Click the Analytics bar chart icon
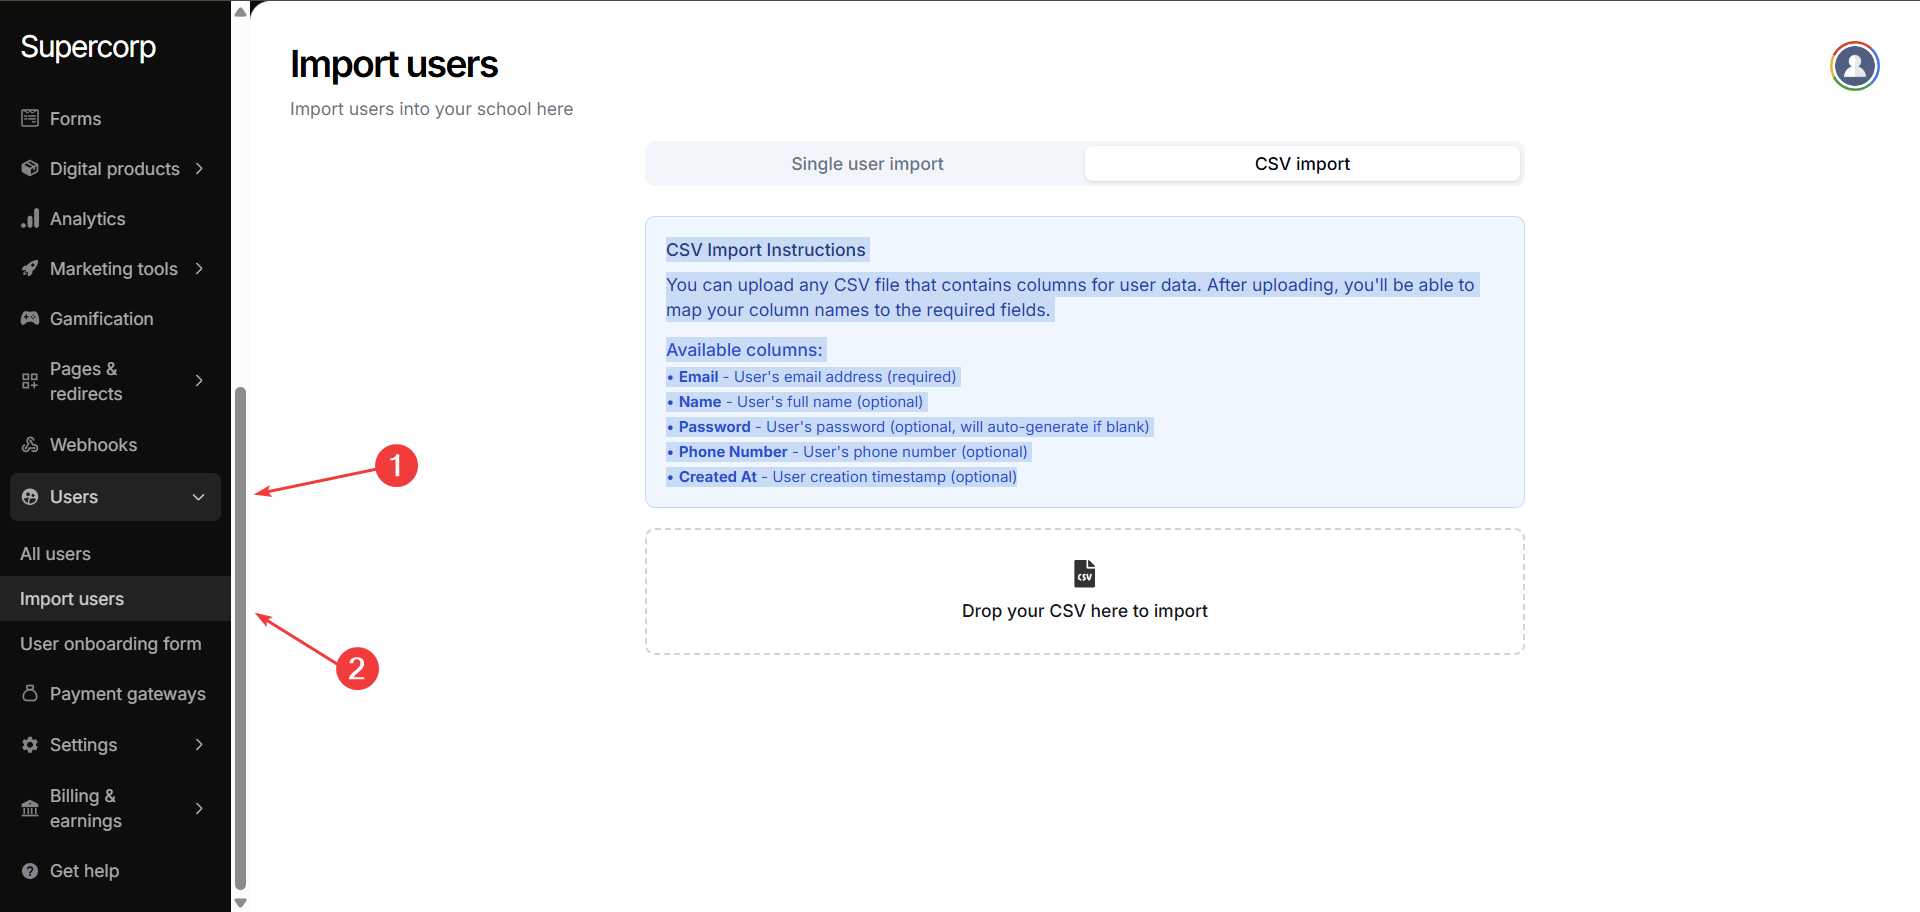The width and height of the screenshot is (1920, 912). click(30, 218)
